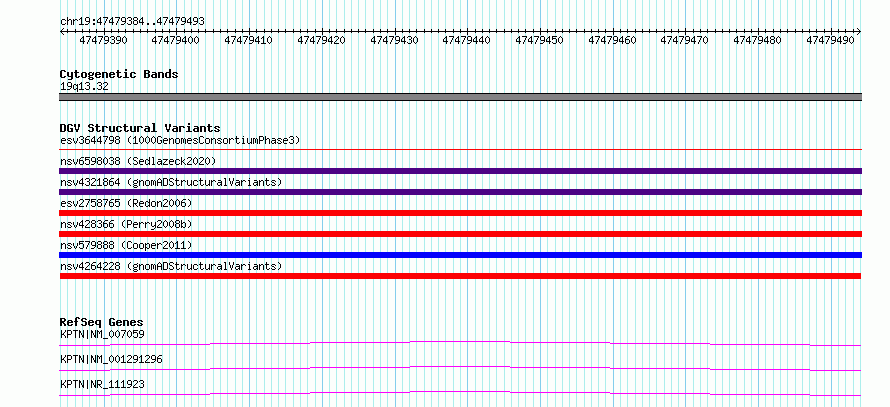This screenshot has width=890, height=407.
Task: Open variant esv3644798 (1000GenomesConsortiumPhase3) label
Action: [x=180, y=140]
